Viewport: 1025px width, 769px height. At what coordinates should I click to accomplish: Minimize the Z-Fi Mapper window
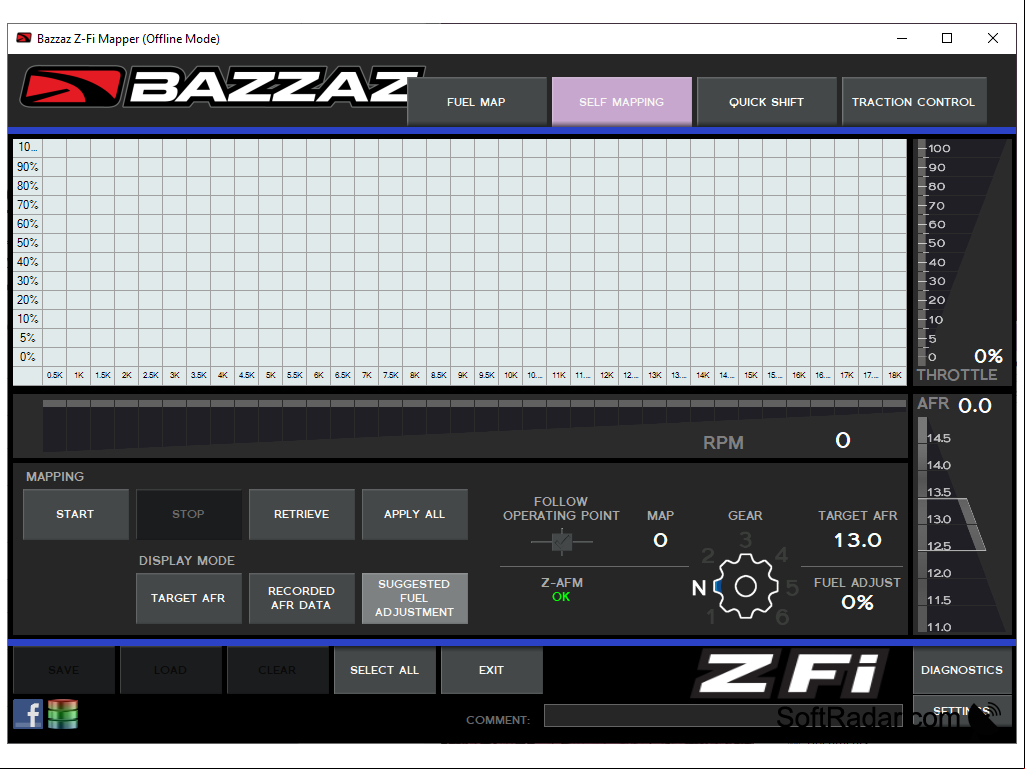902,38
